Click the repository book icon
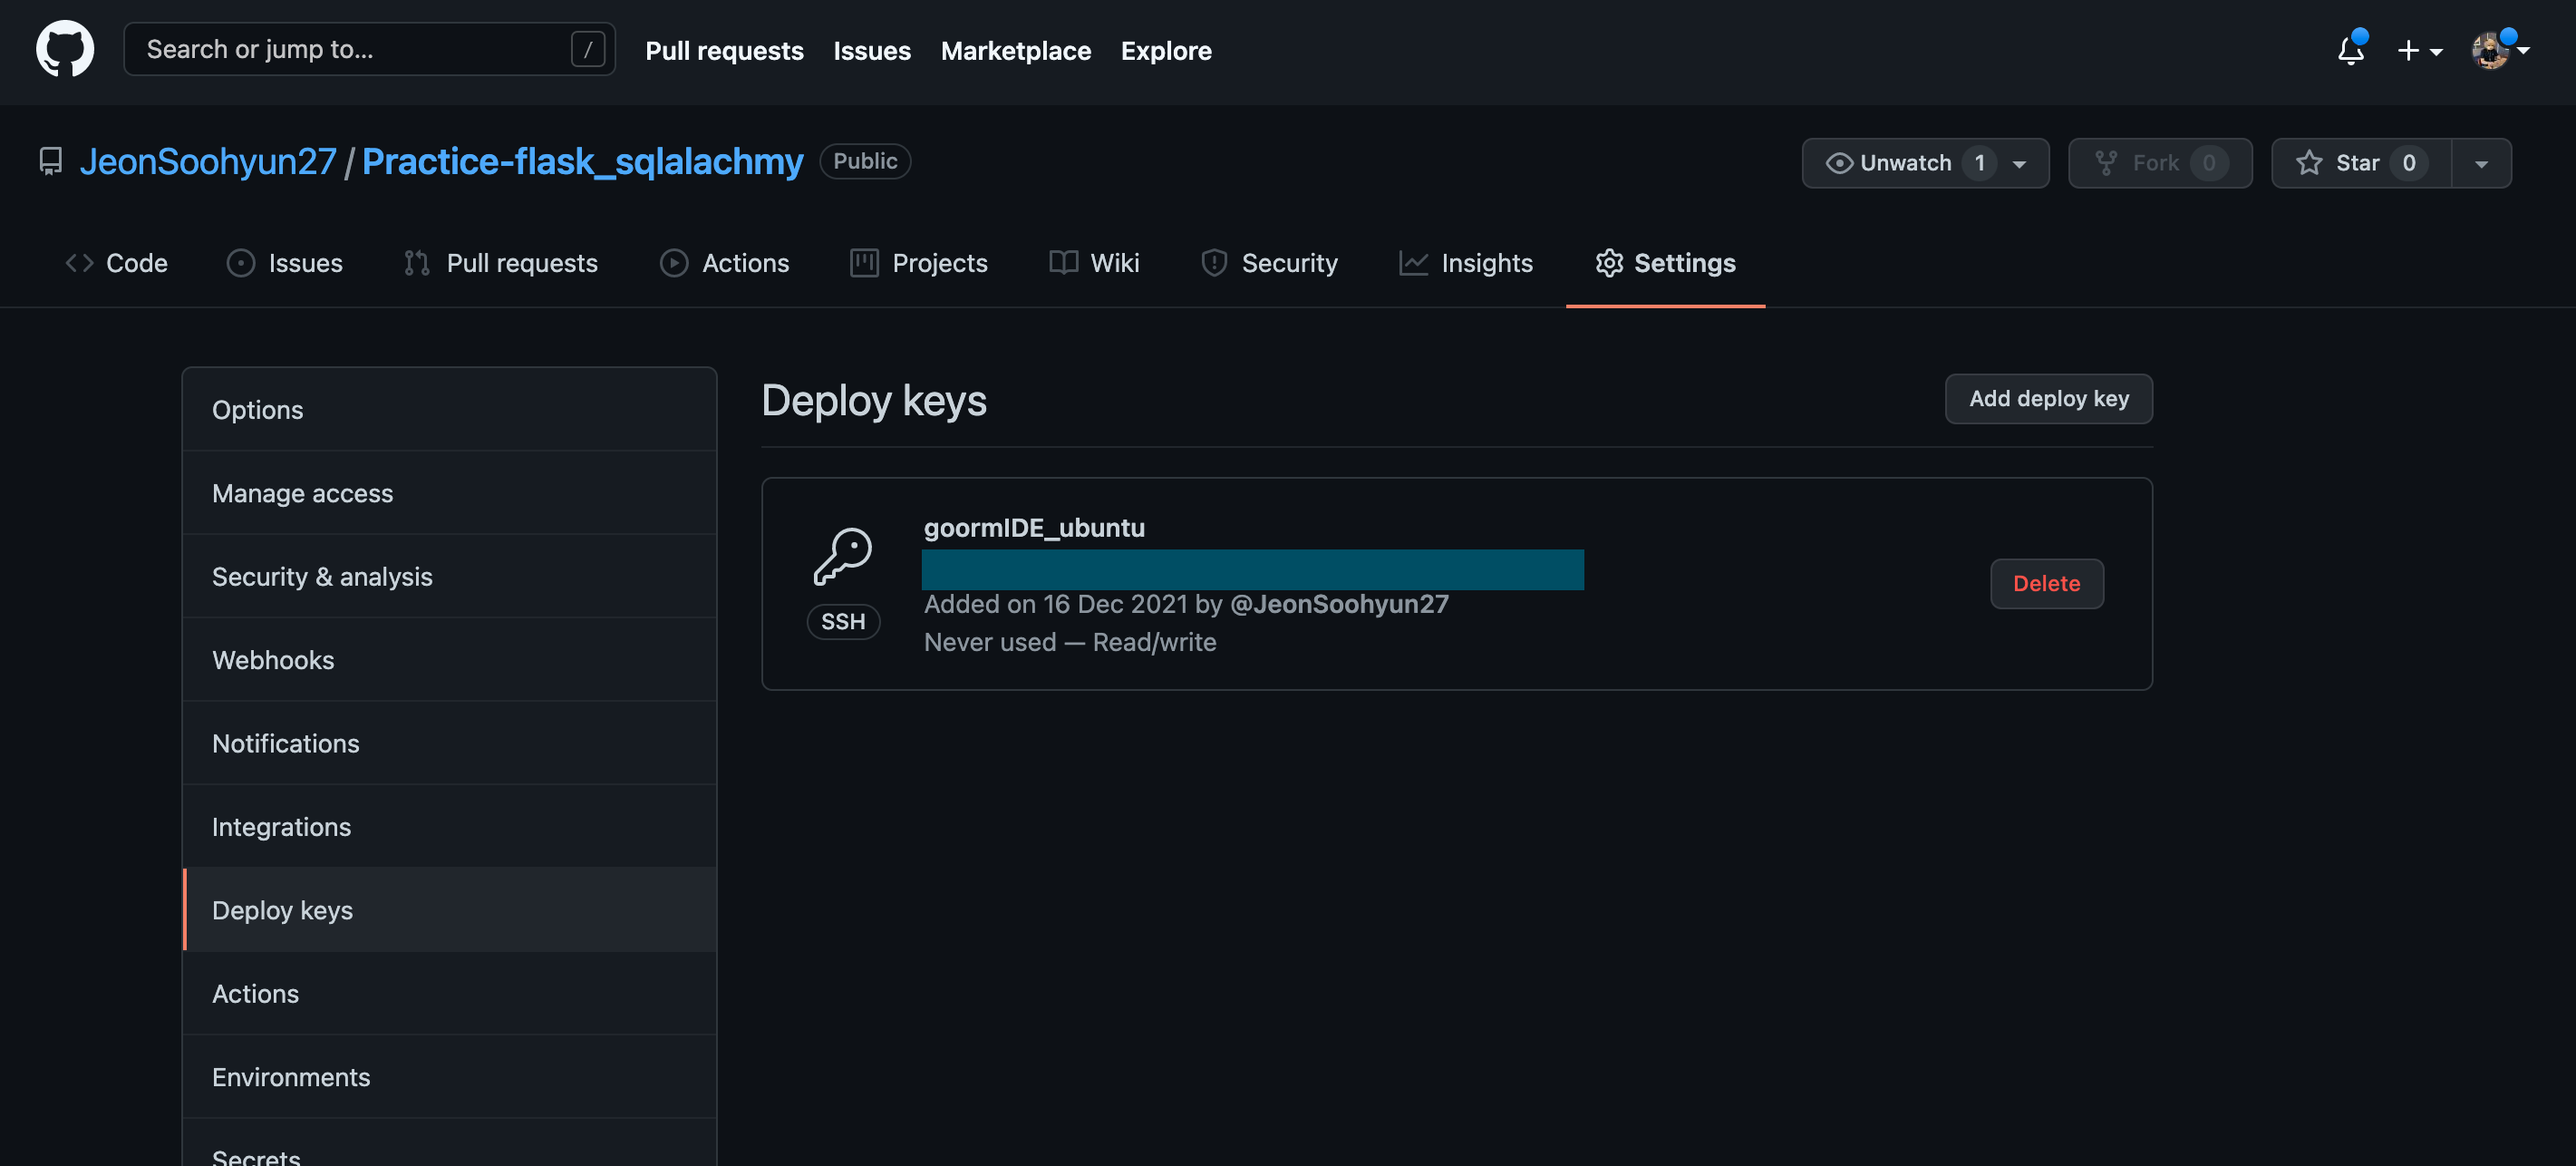The width and height of the screenshot is (2576, 1166). [x=50, y=161]
